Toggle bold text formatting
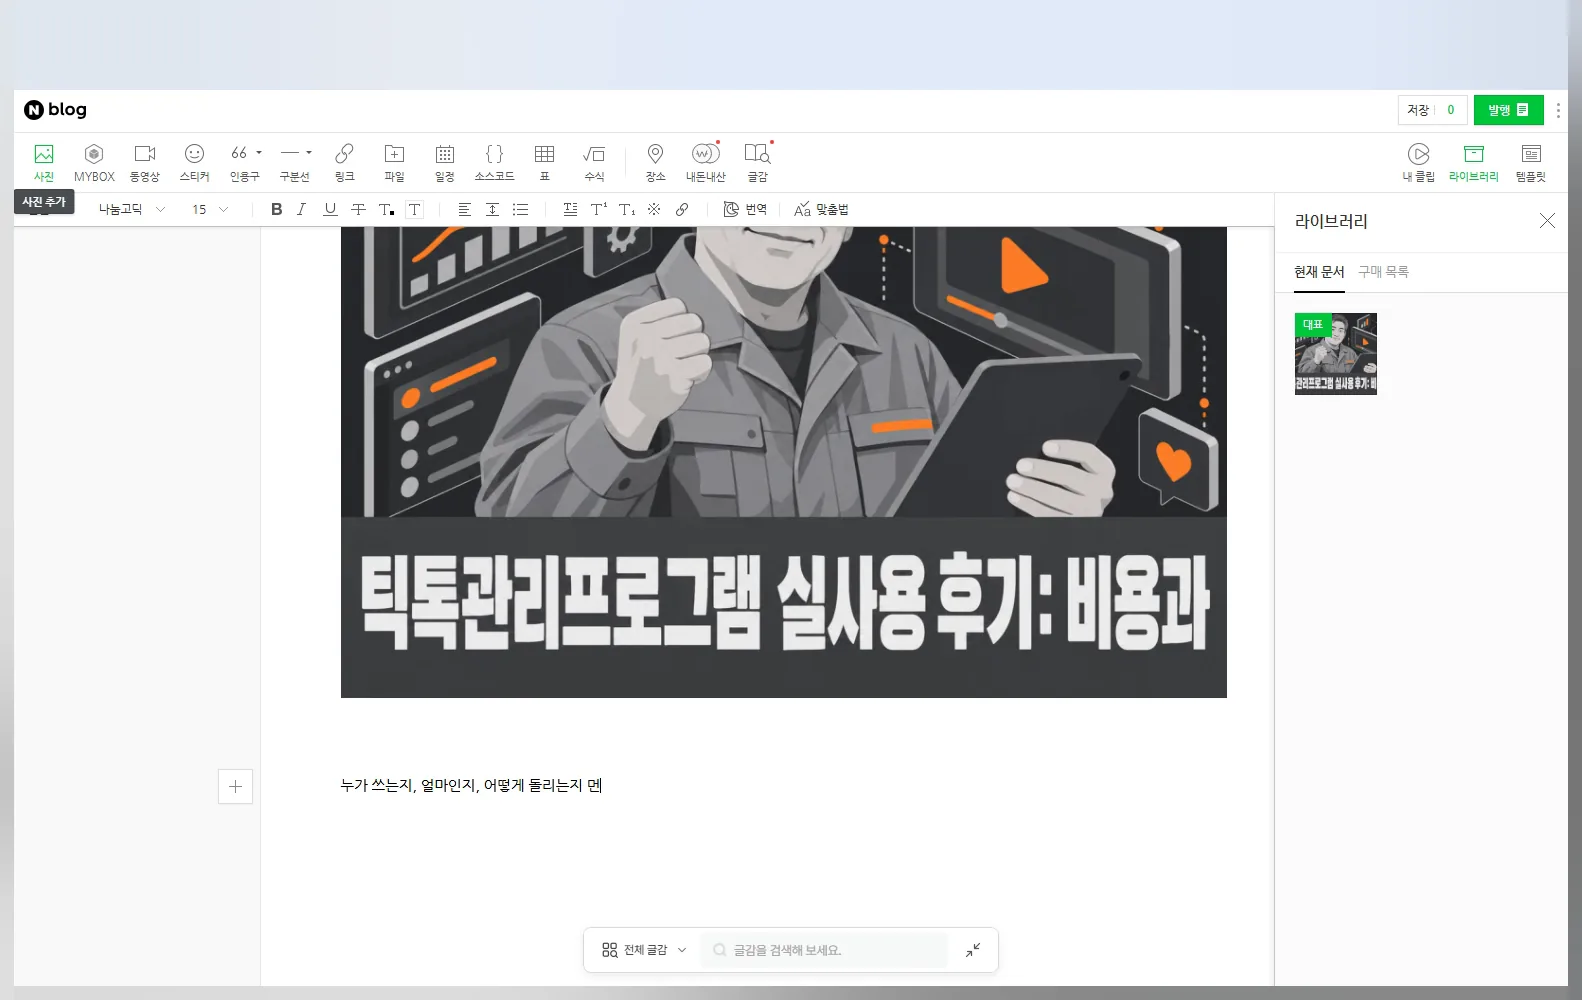Screen dimensions: 1582x1000 pos(277,209)
